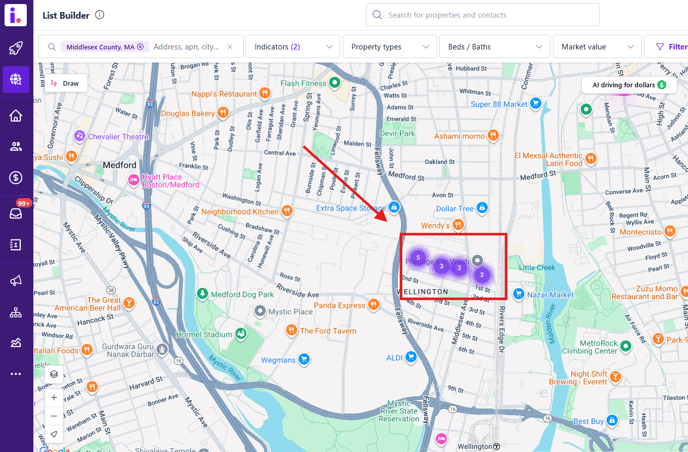
Task: Remove Middlesex County, MA filter chip
Action: (x=141, y=47)
